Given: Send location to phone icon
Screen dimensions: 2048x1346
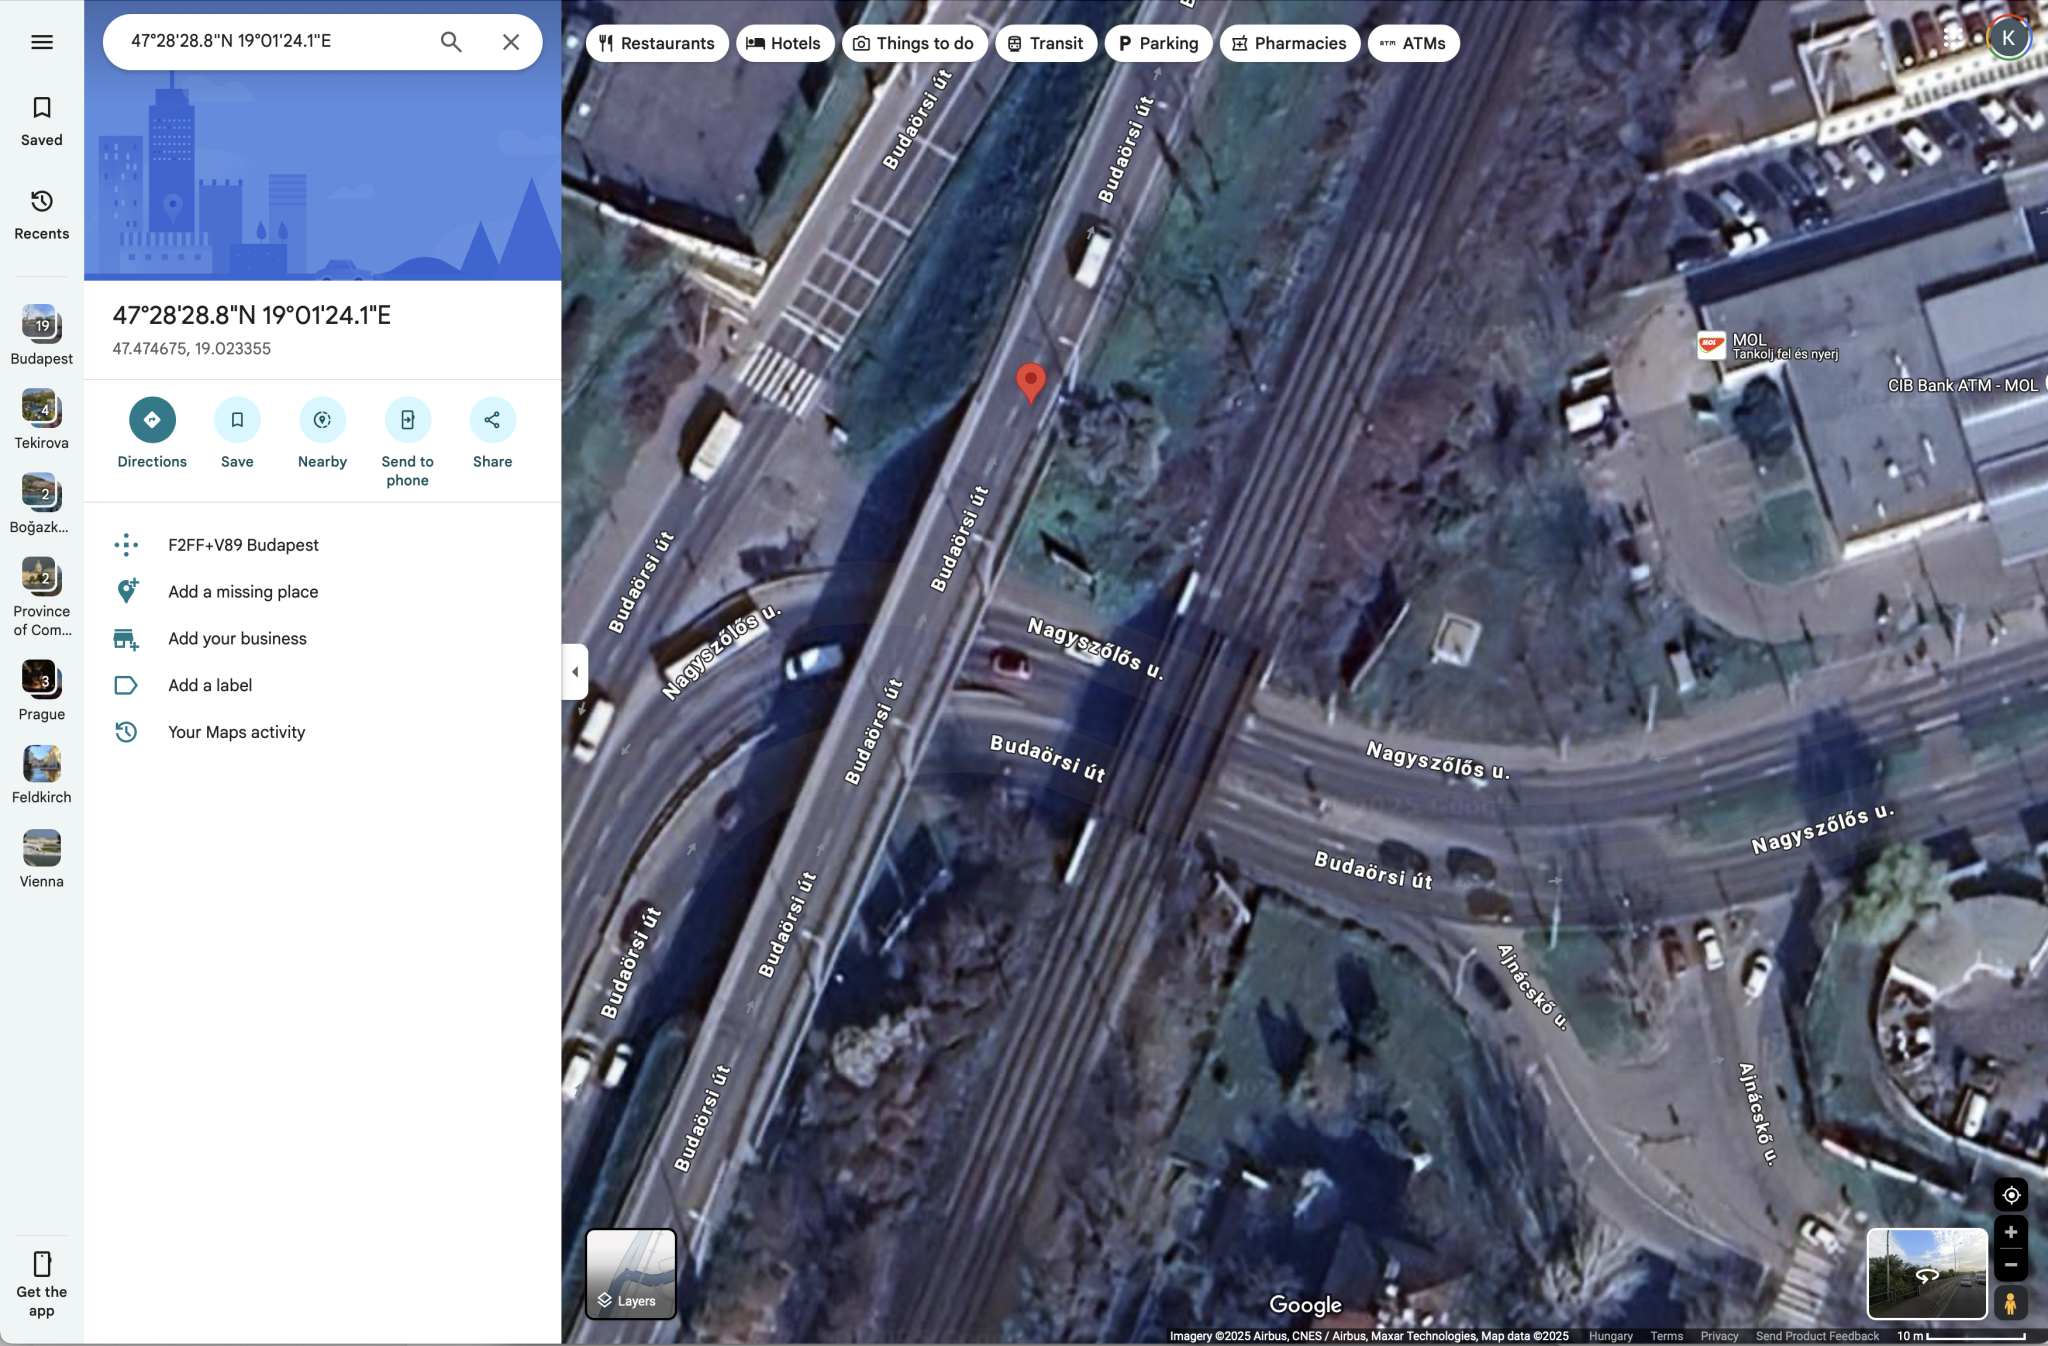Looking at the screenshot, I should coord(407,420).
